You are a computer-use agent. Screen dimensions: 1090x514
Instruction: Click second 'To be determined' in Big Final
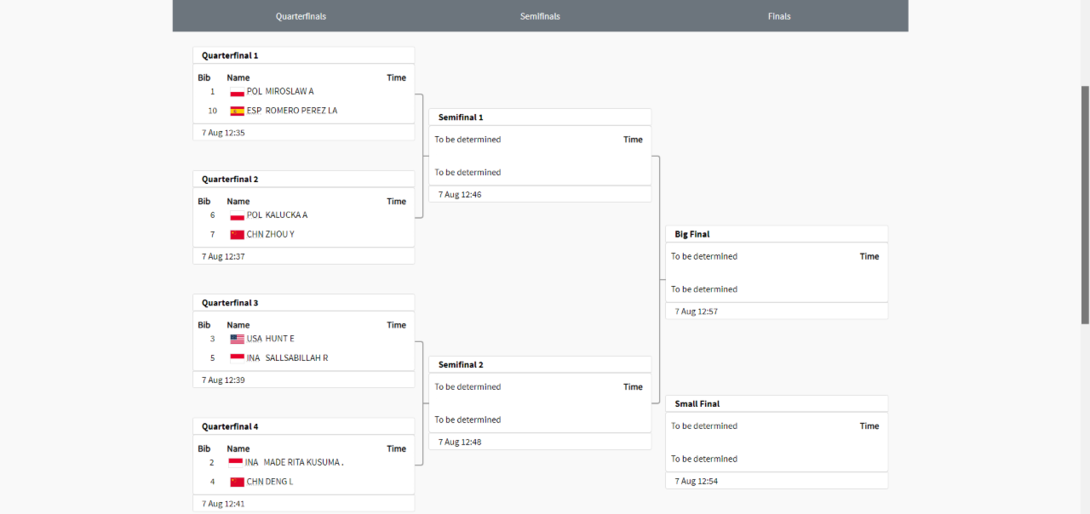[x=704, y=289]
